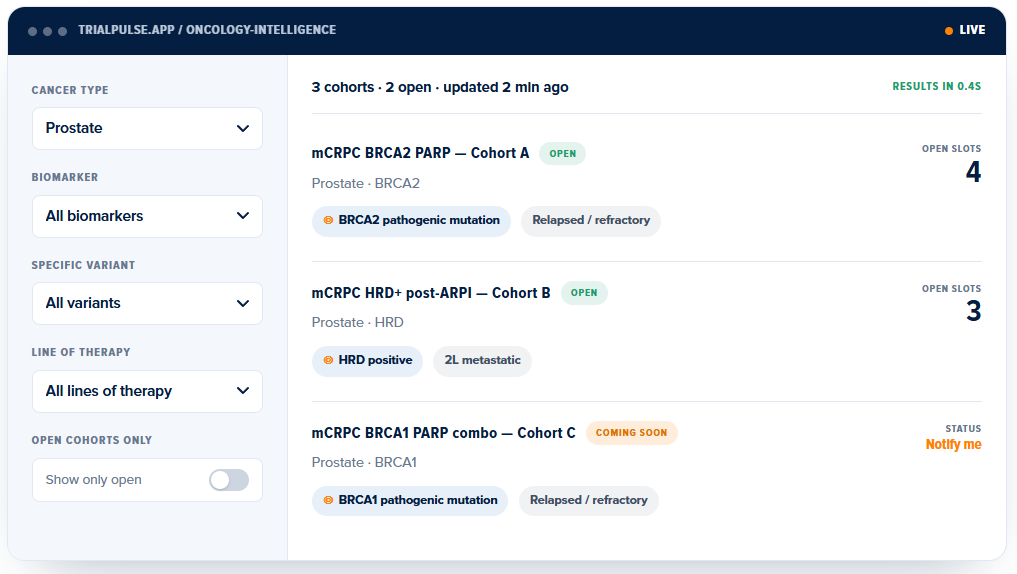Open the mCRPC BRCA1 PARP combo — Cohort C title
Image resolution: width=1017 pixels, height=574 pixels.
pos(444,433)
